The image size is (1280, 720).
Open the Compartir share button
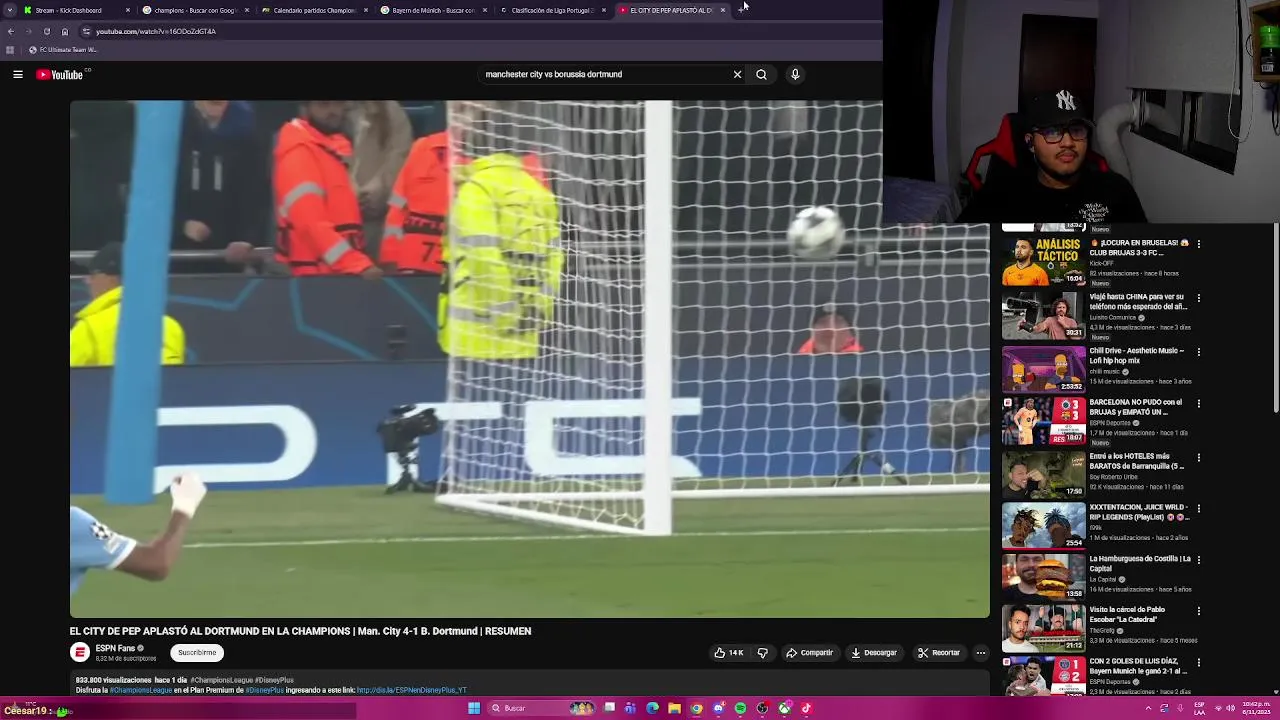pyautogui.click(x=809, y=653)
